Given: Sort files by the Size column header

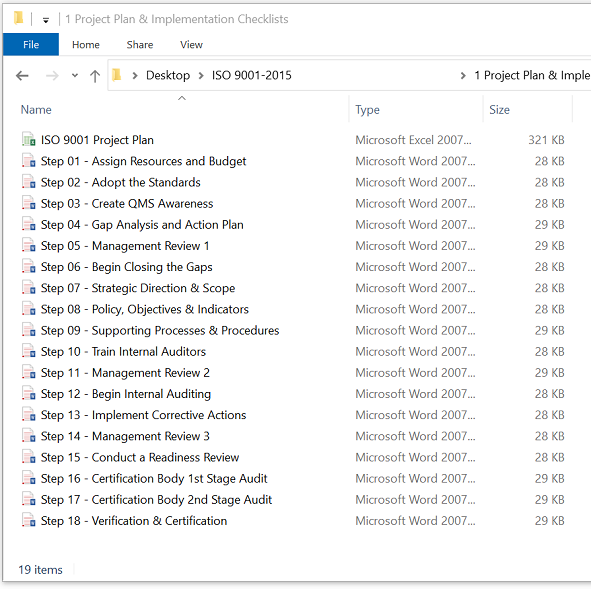Looking at the screenshot, I should coord(499,110).
